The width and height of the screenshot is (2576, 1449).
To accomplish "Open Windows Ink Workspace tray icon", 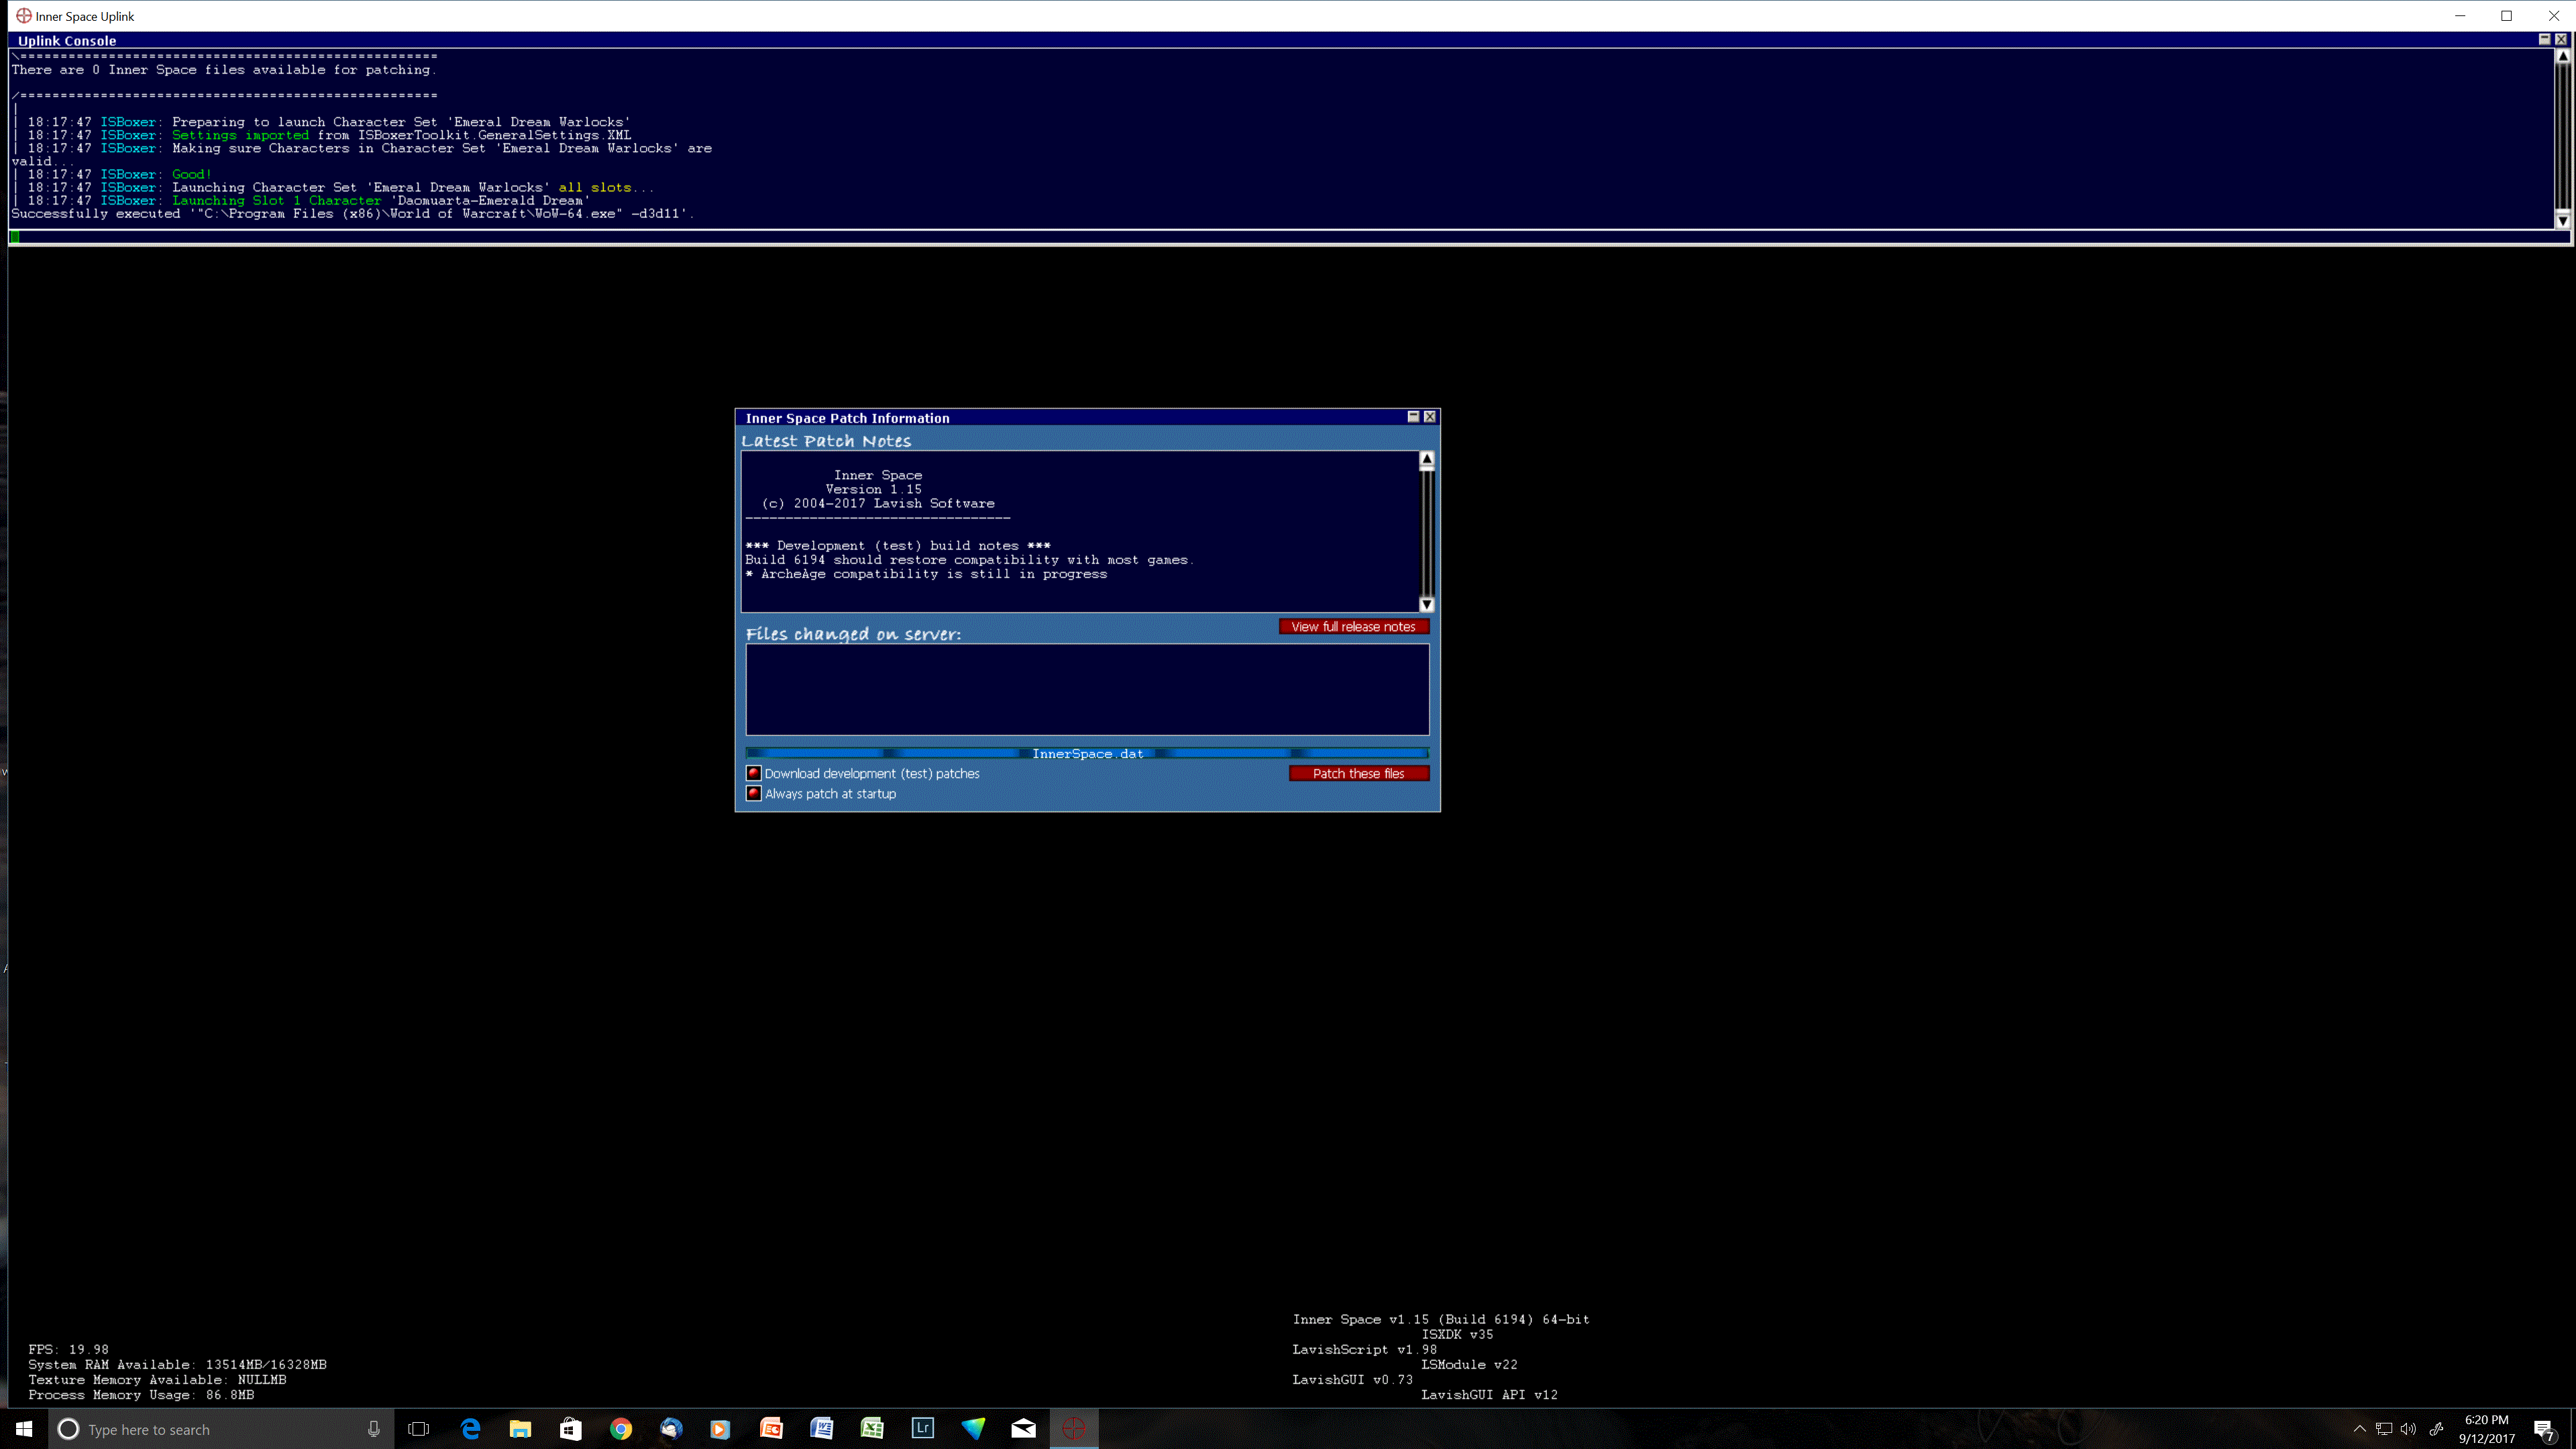I will point(2437,1429).
